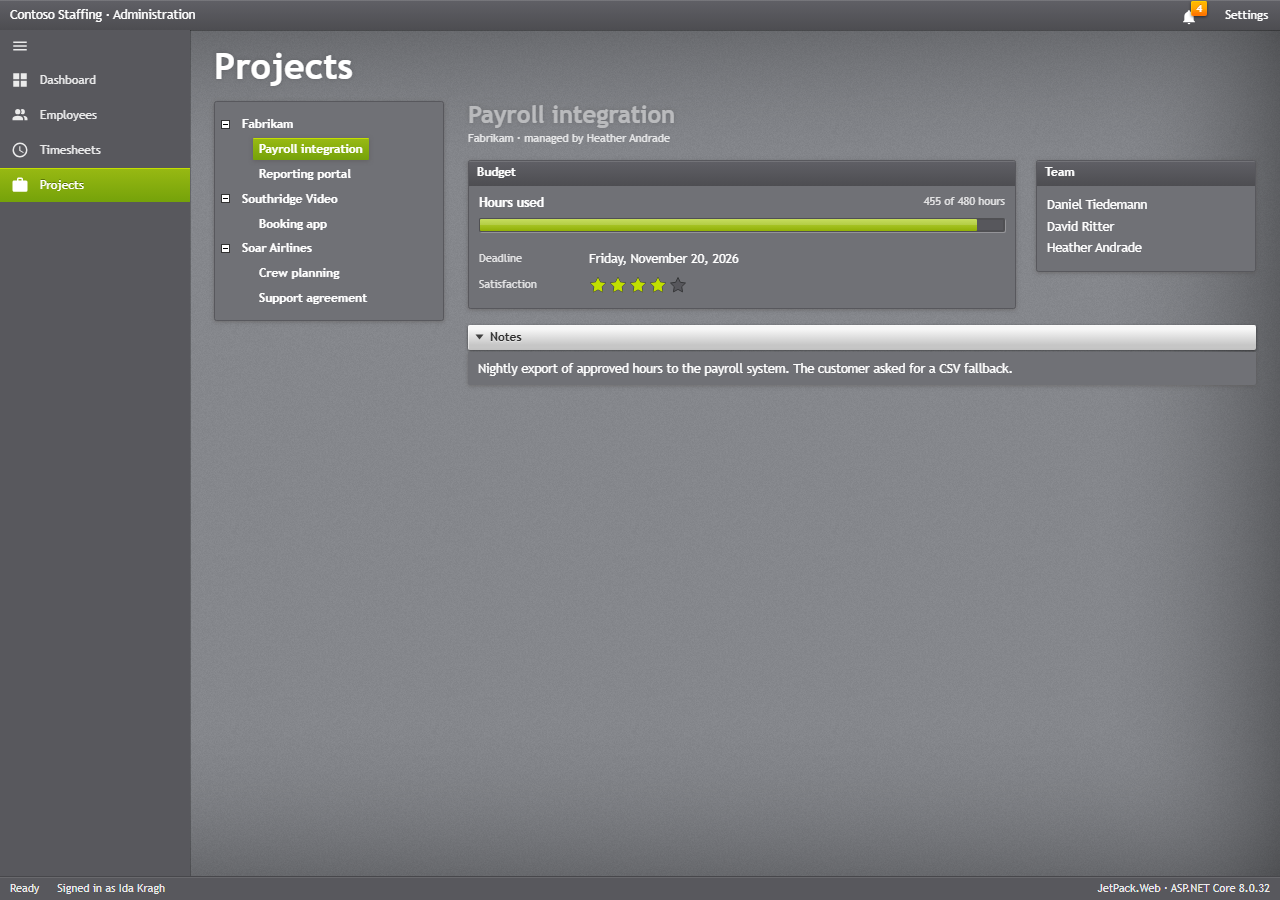Viewport: 1280px width, 900px height.
Task: Click the 'Signed in as Ida Kragh' status
Action: 111,888
